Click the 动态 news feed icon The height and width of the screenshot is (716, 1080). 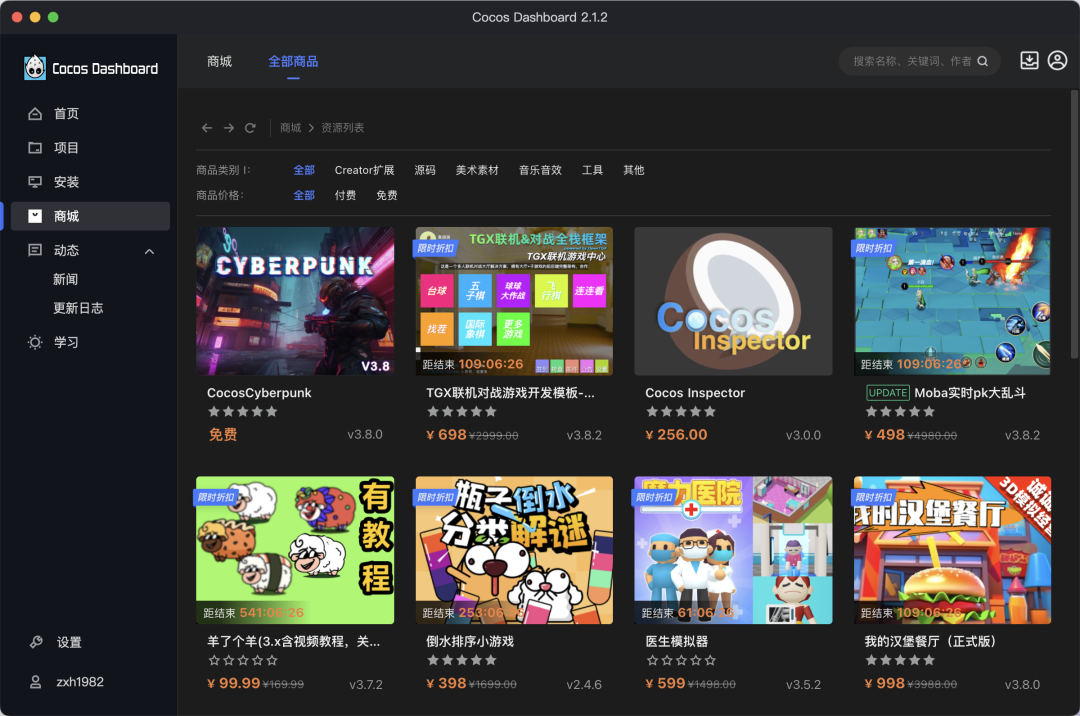click(x=35, y=250)
